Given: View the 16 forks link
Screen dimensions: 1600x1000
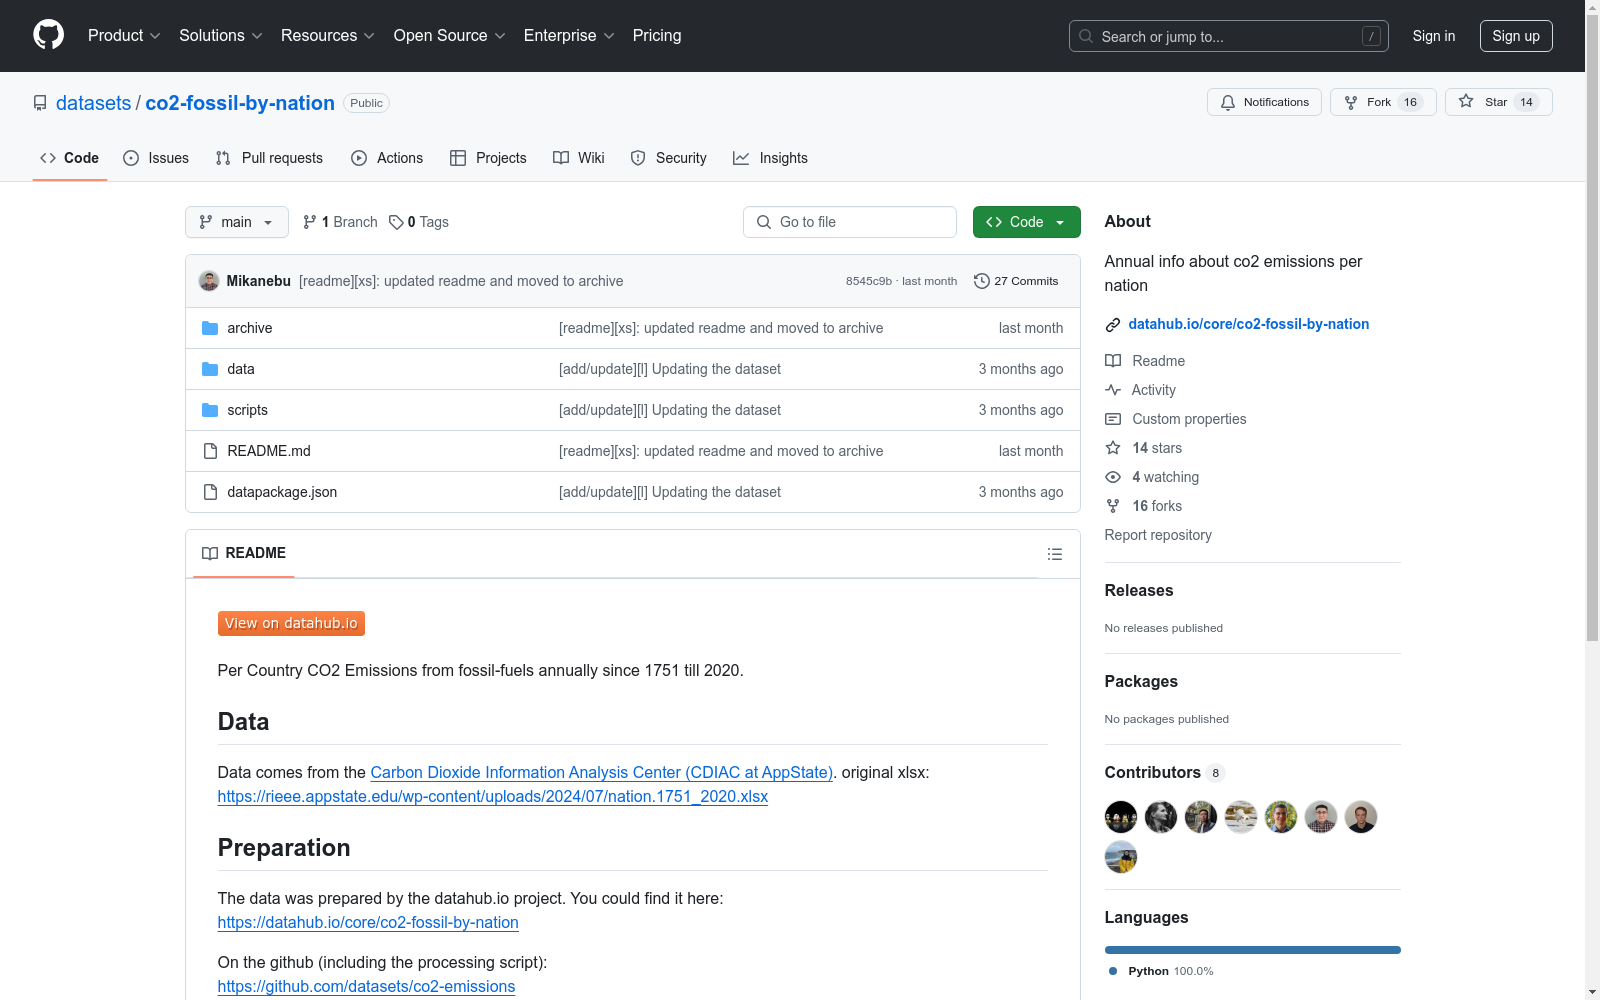Looking at the screenshot, I should [x=1144, y=506].
